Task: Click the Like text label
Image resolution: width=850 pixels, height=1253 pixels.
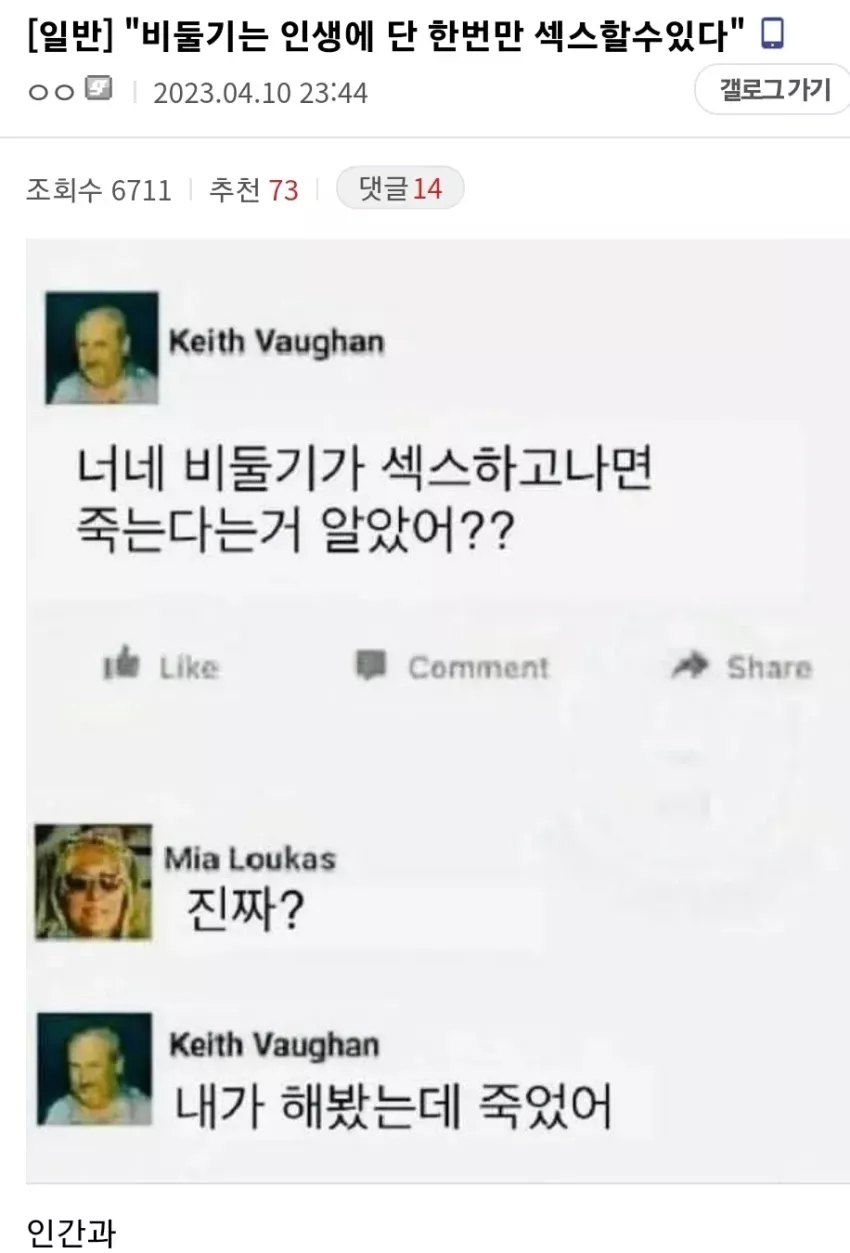Action: pyautogui.click(x=188, y=667)
